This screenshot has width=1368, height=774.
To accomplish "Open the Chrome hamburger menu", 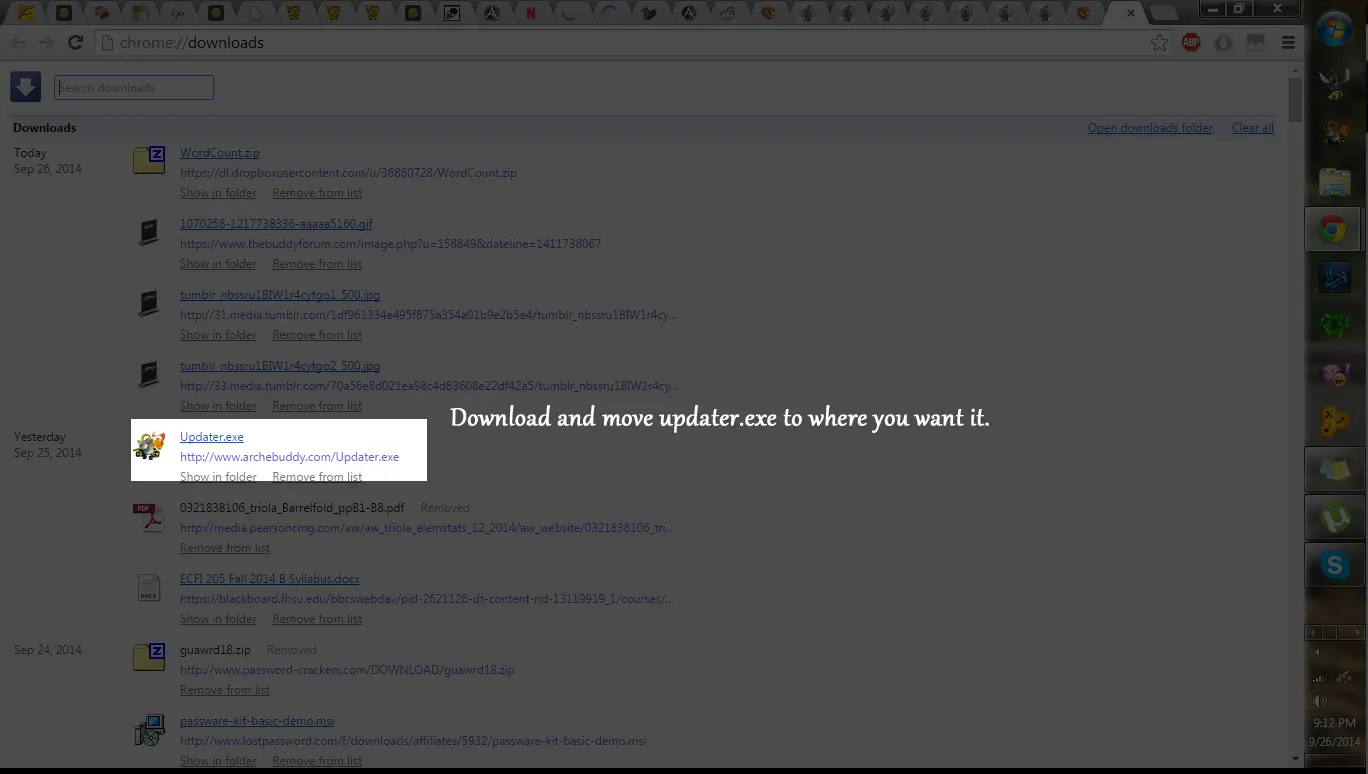I will click(x=1288, y=43).
